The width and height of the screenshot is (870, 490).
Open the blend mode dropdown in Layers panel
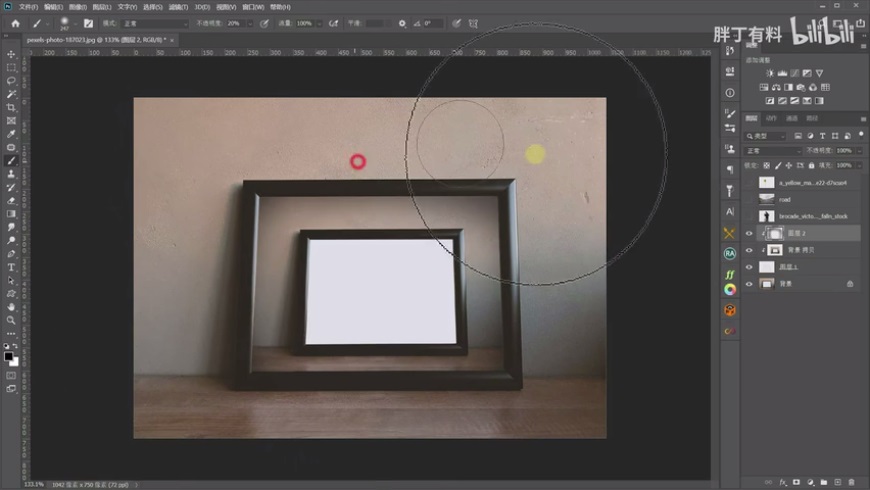[773, 151]
